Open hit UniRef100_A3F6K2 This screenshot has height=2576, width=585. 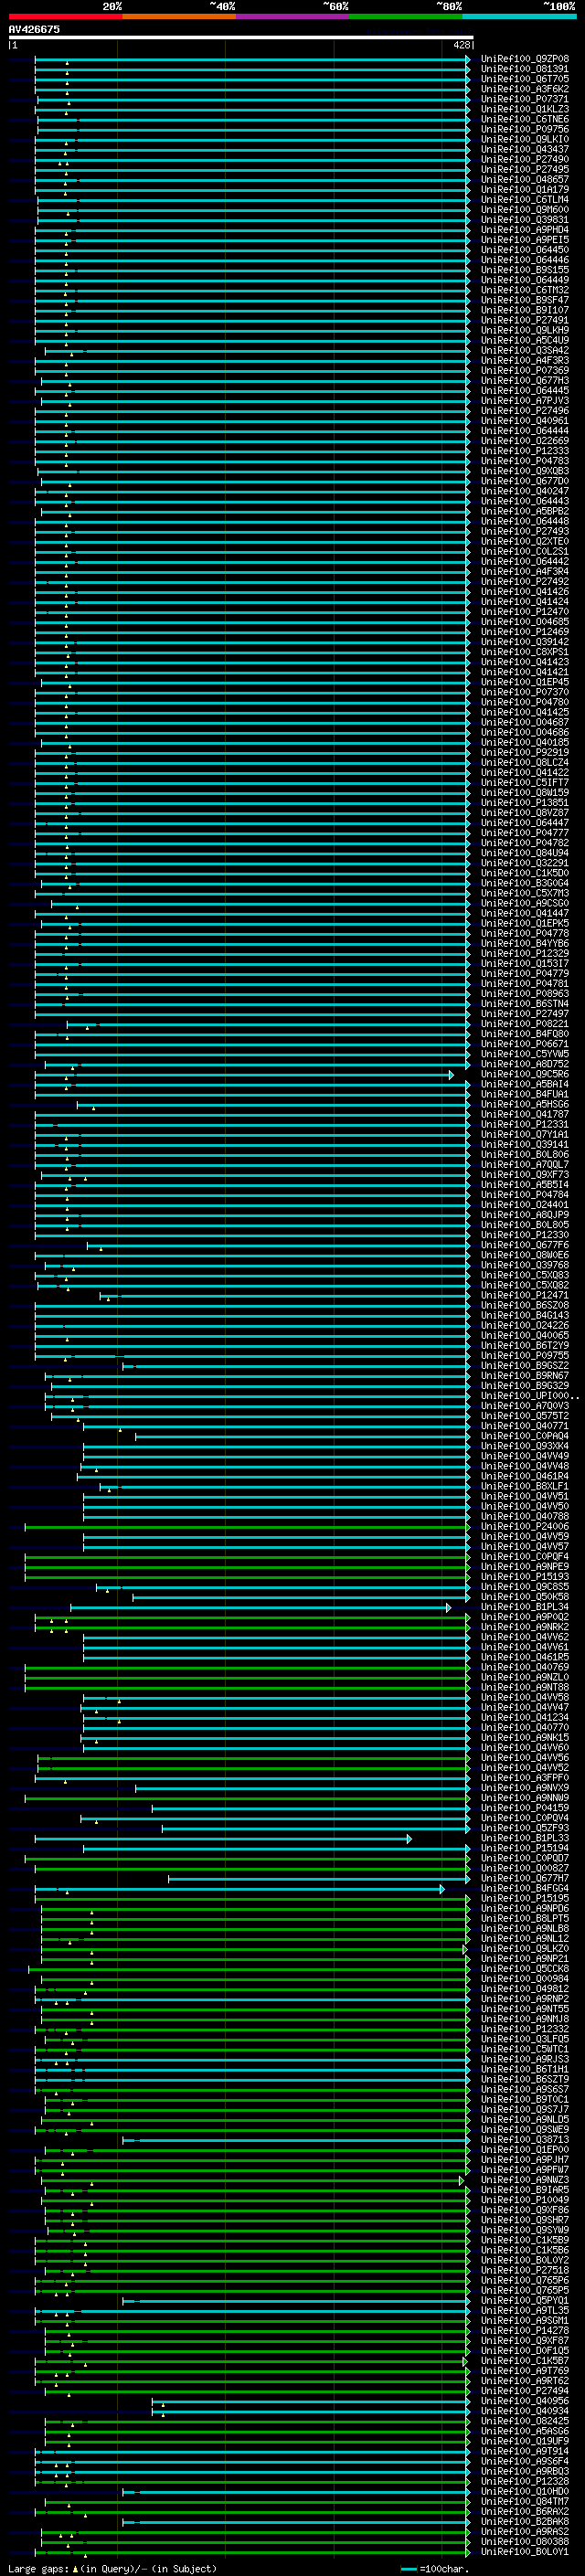tap(524, 89)
